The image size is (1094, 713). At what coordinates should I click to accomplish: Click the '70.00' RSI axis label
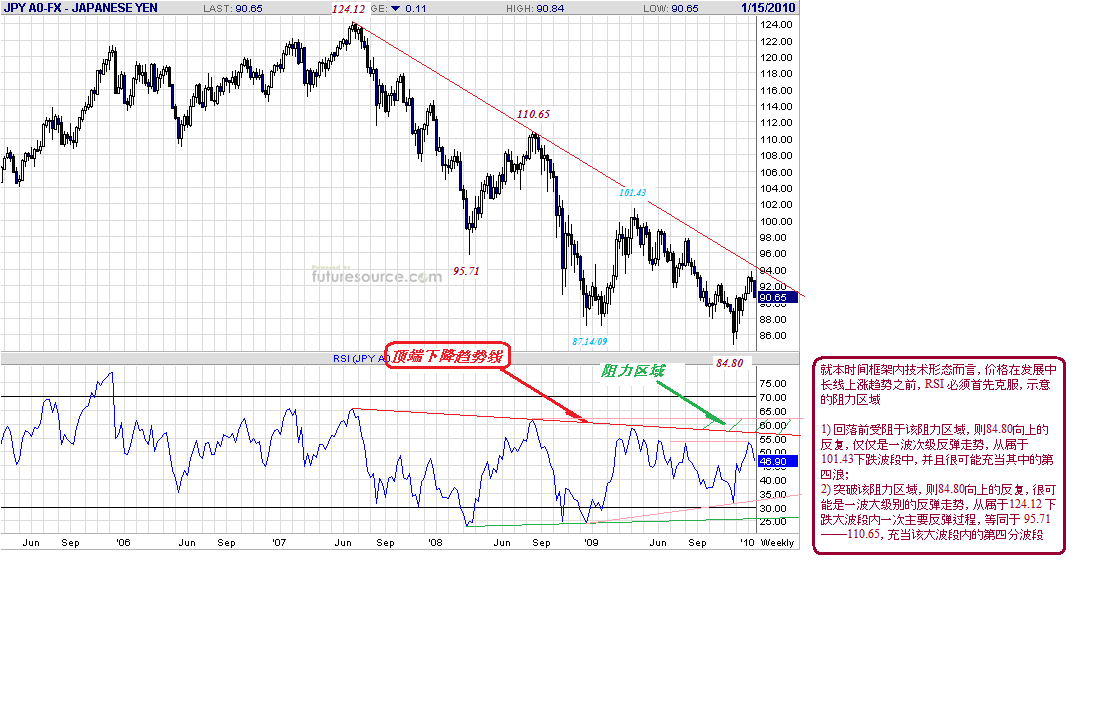pyautogui.click(x=773, y=397)
